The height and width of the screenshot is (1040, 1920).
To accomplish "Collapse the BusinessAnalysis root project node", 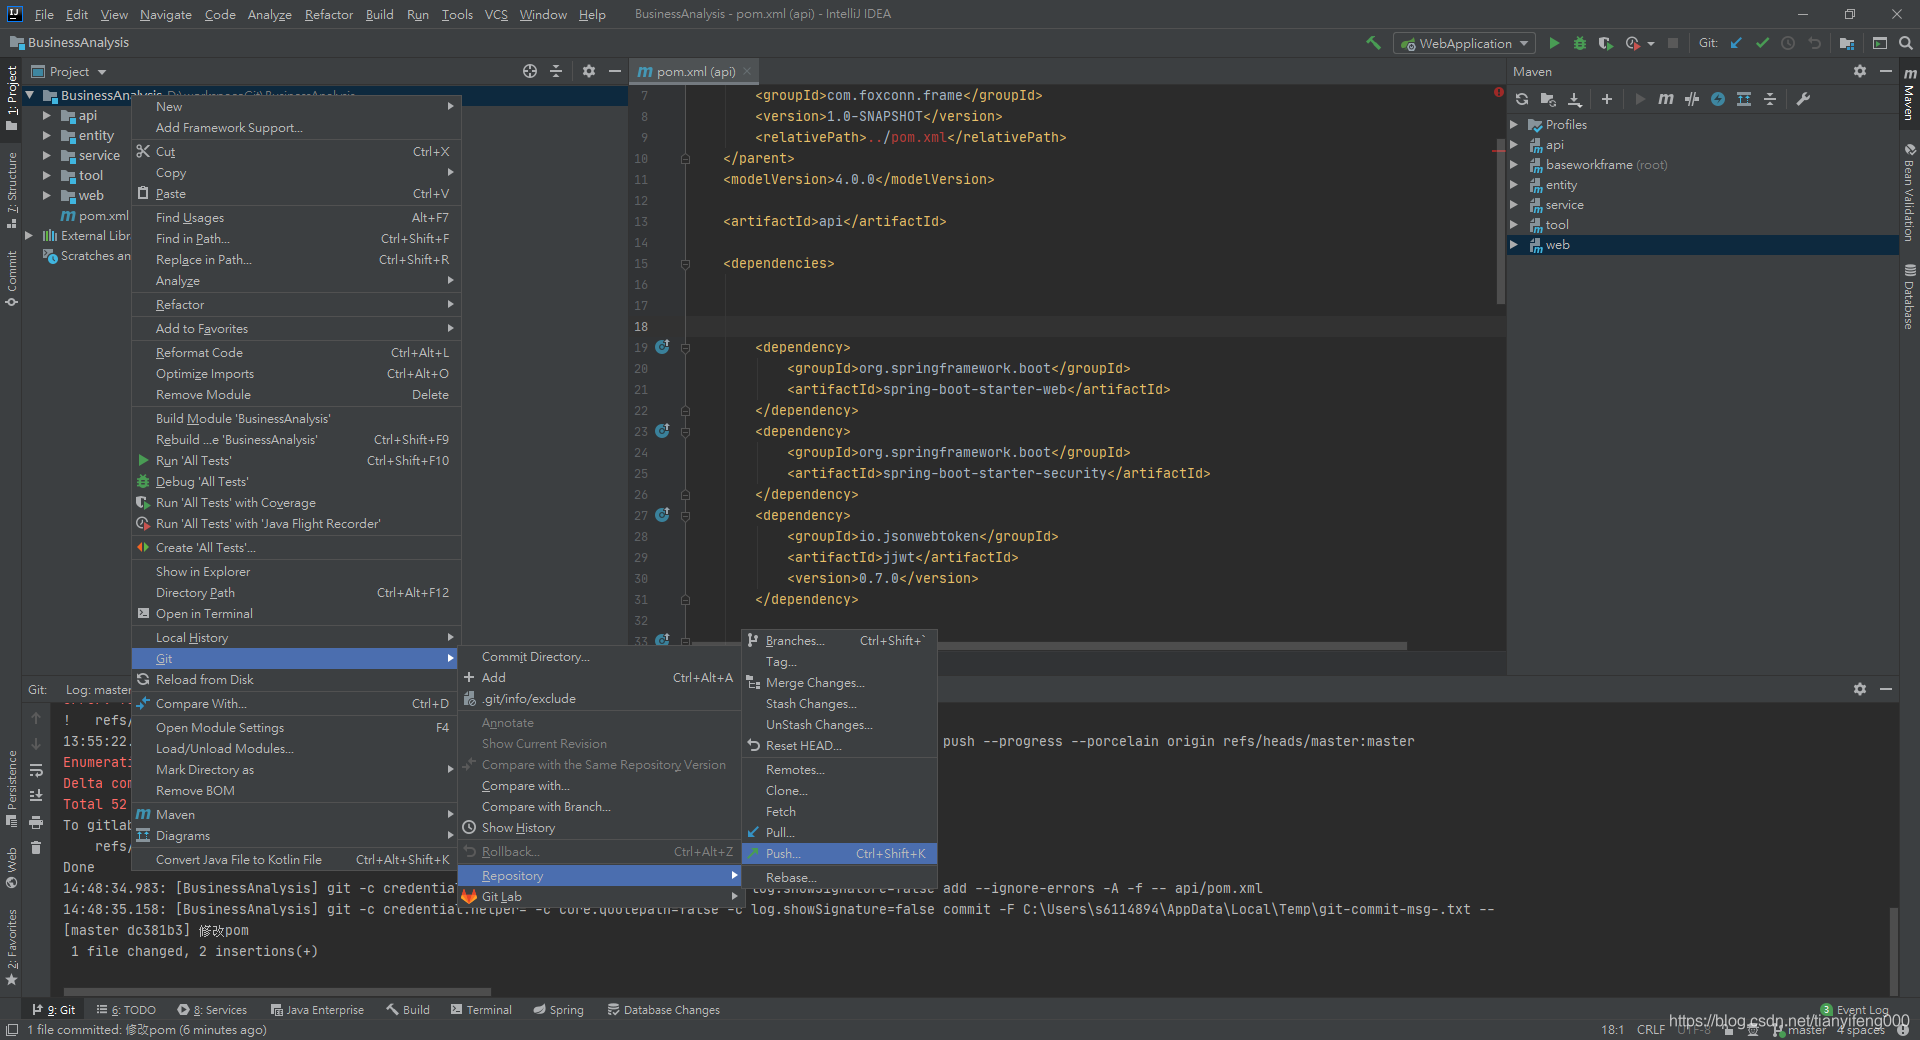I will click(x=30, y=95).
